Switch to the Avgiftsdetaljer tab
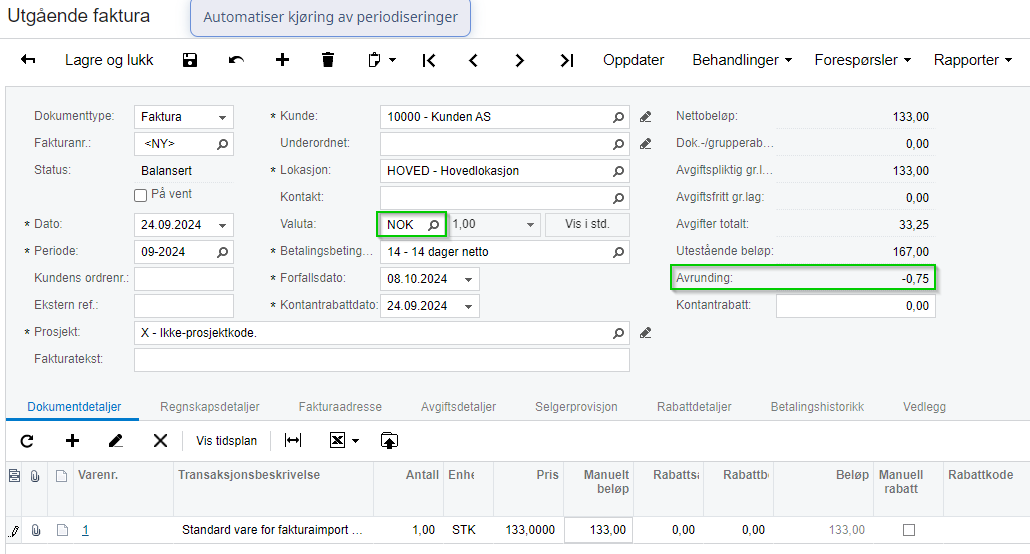1030x554 pixels. coord(459,407)
